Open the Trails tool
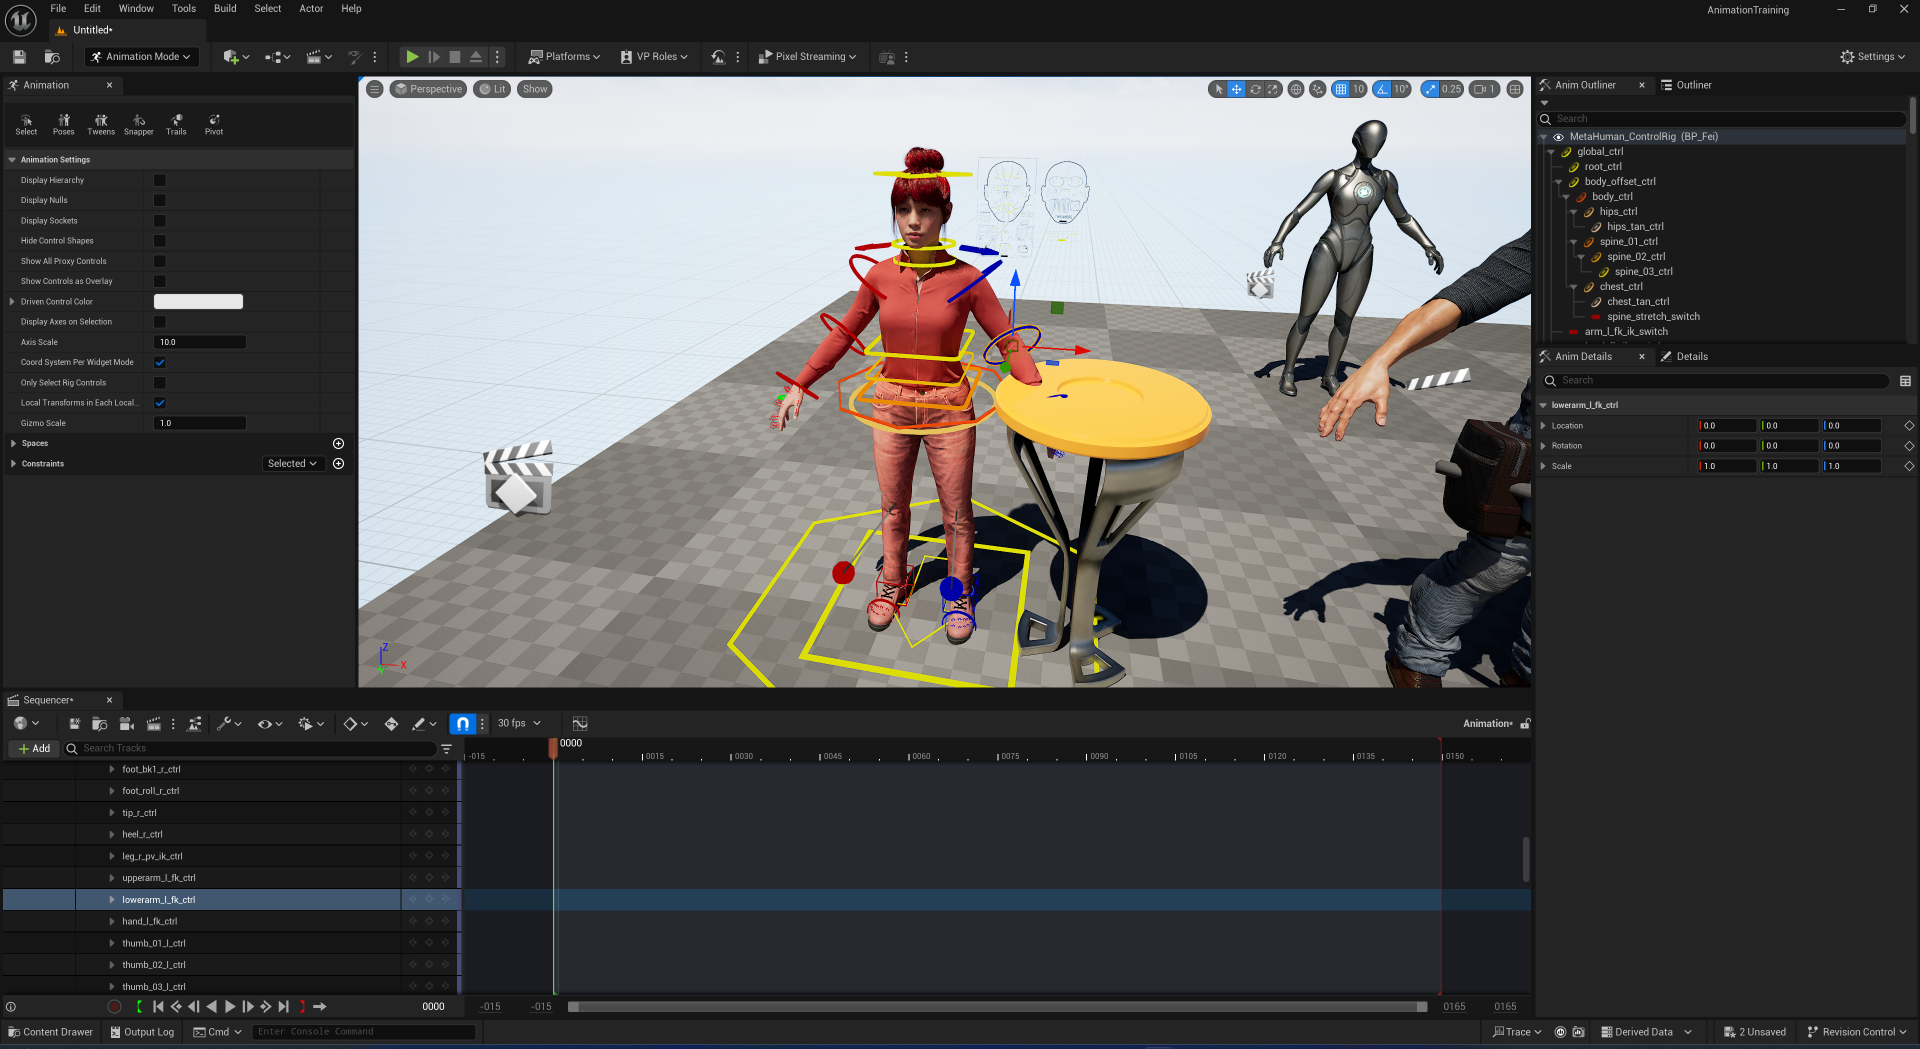The height and width of the screenshot is (1049, 1920). click(x=176, y=124)
